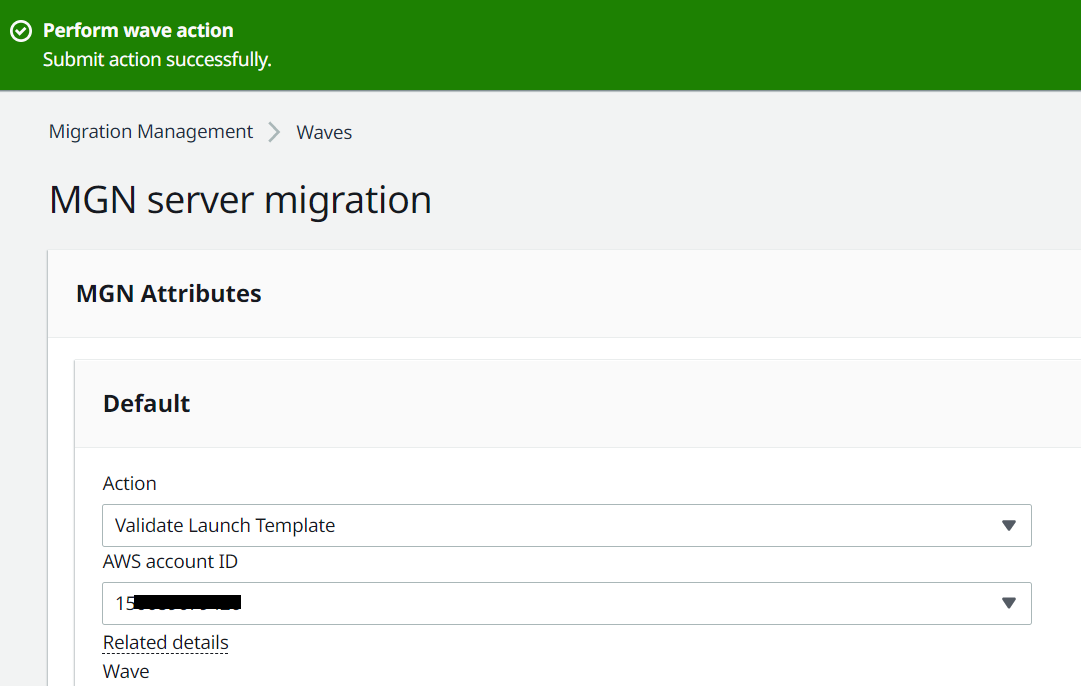Click the Wave field label

click(x=126, y=672)
